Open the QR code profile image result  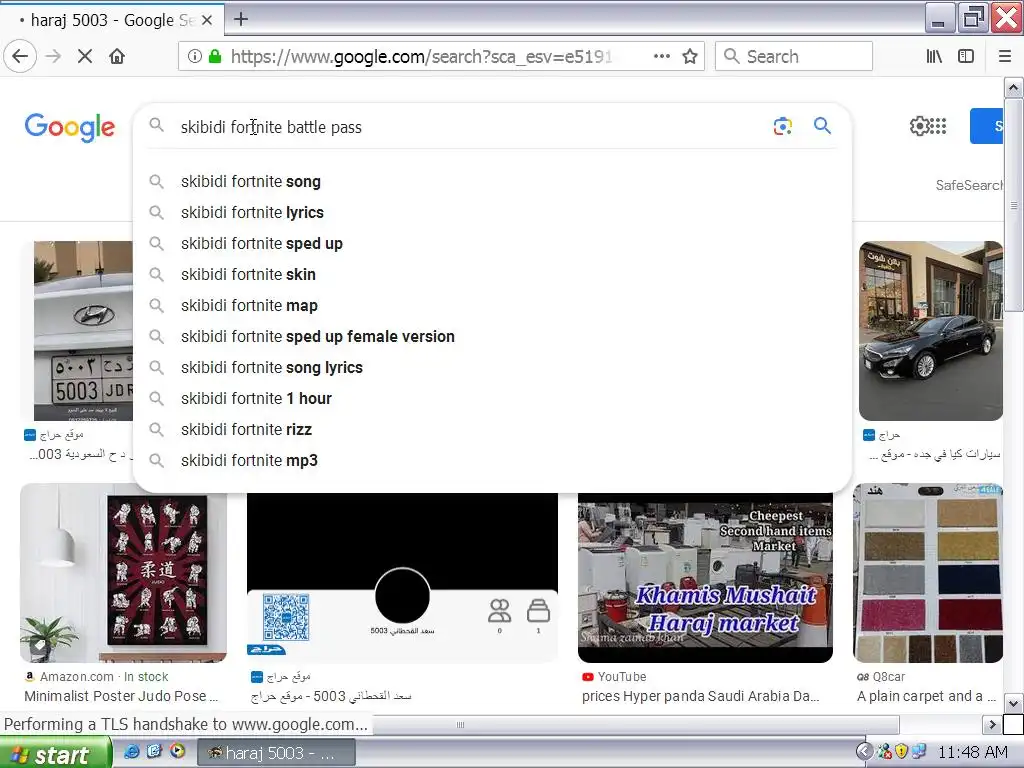coord(402,578)
